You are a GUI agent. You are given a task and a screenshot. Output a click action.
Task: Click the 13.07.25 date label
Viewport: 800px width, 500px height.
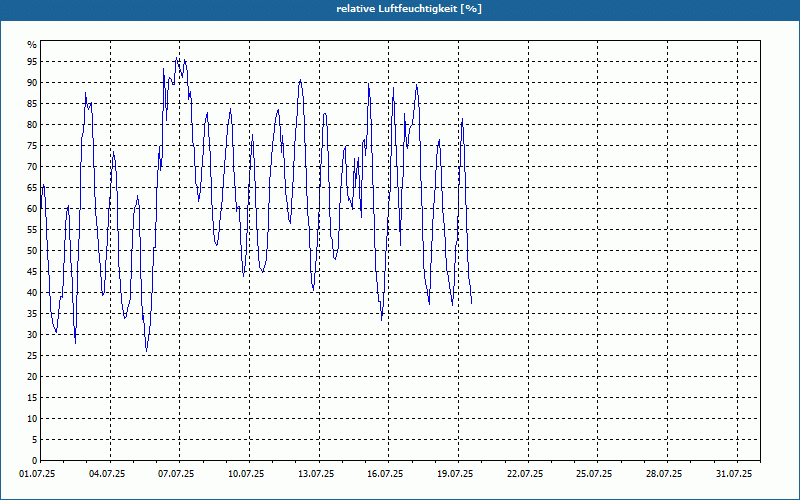pos(316,474)
